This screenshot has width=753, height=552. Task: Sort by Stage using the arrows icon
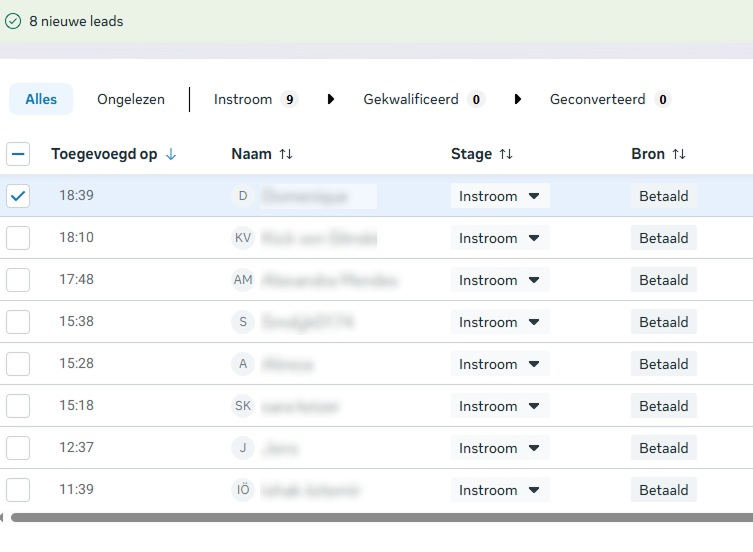[506, 154]
